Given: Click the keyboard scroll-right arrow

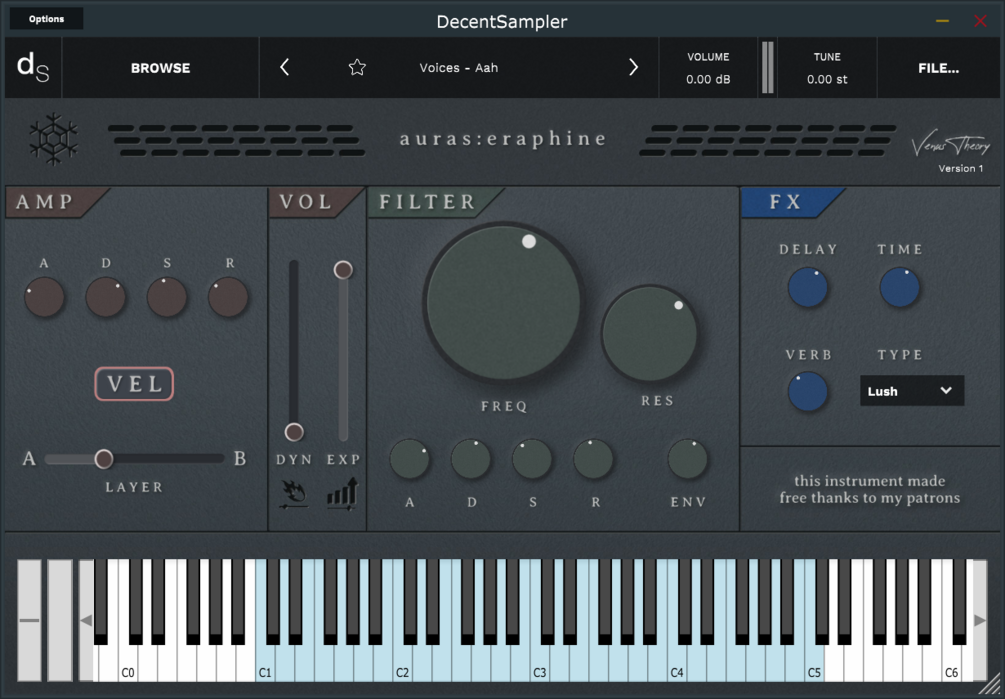Looking at the screenshot, I should [x=980, y=620].
